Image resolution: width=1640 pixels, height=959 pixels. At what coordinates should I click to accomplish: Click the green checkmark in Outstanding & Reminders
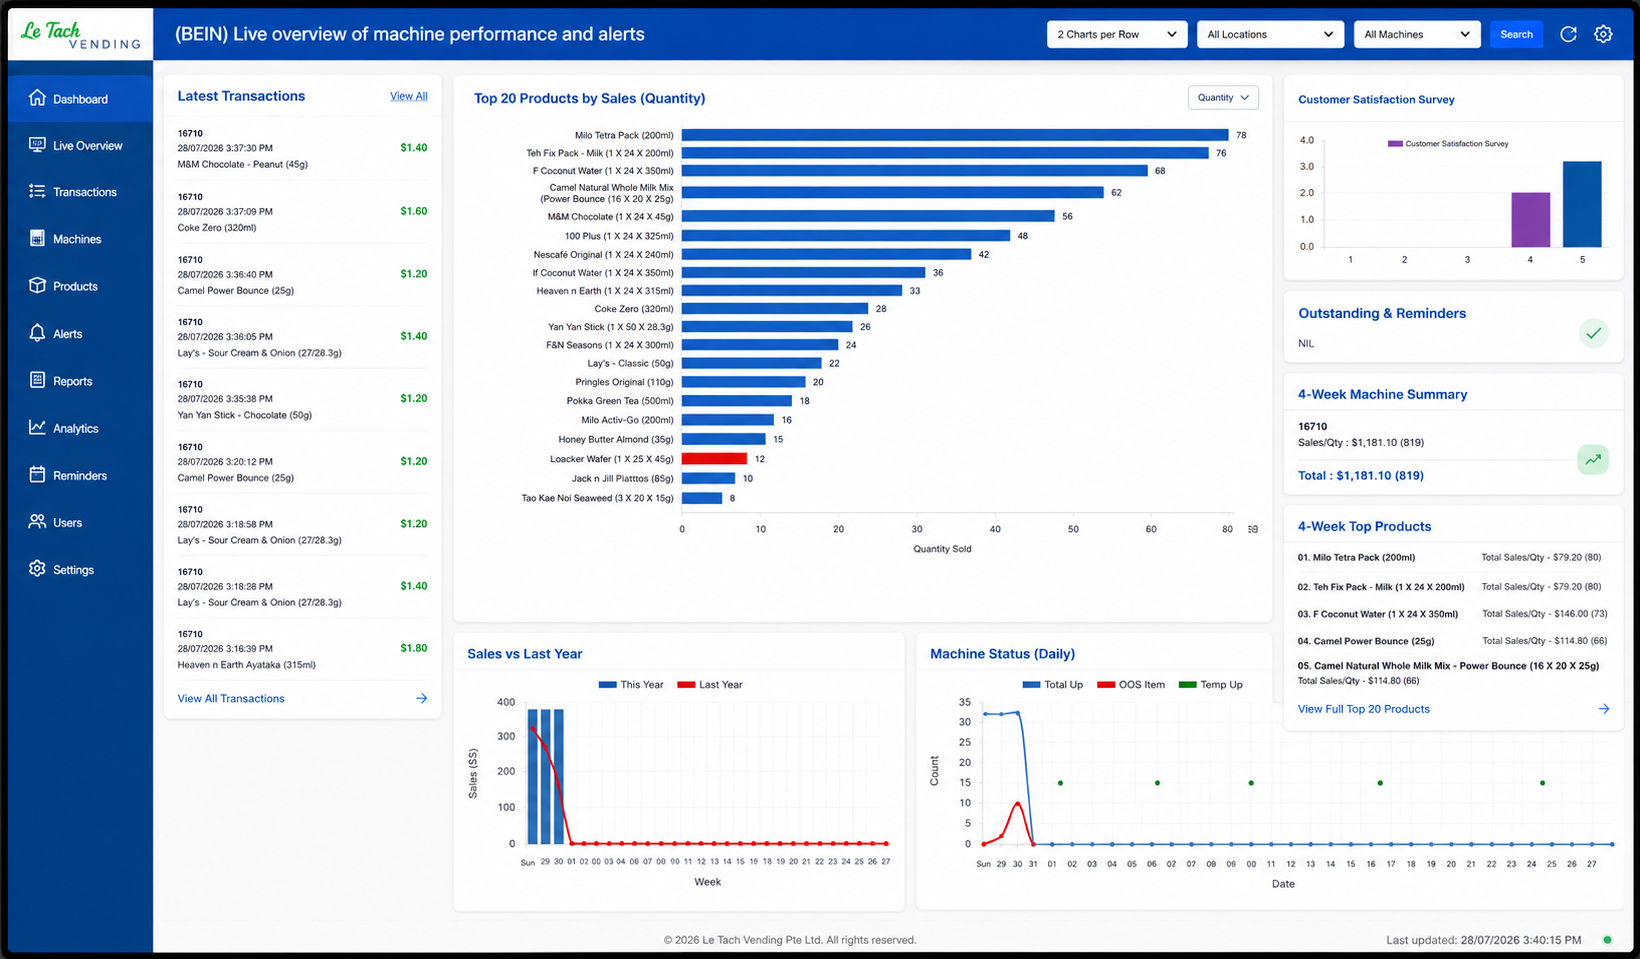coord(1593,333)
